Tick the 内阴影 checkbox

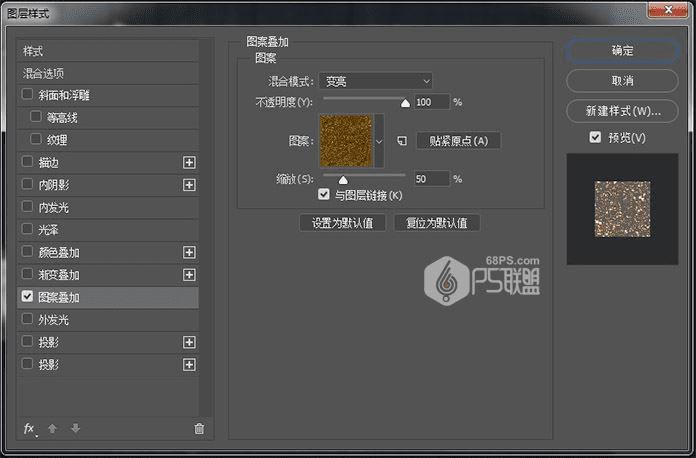(27, 184)
